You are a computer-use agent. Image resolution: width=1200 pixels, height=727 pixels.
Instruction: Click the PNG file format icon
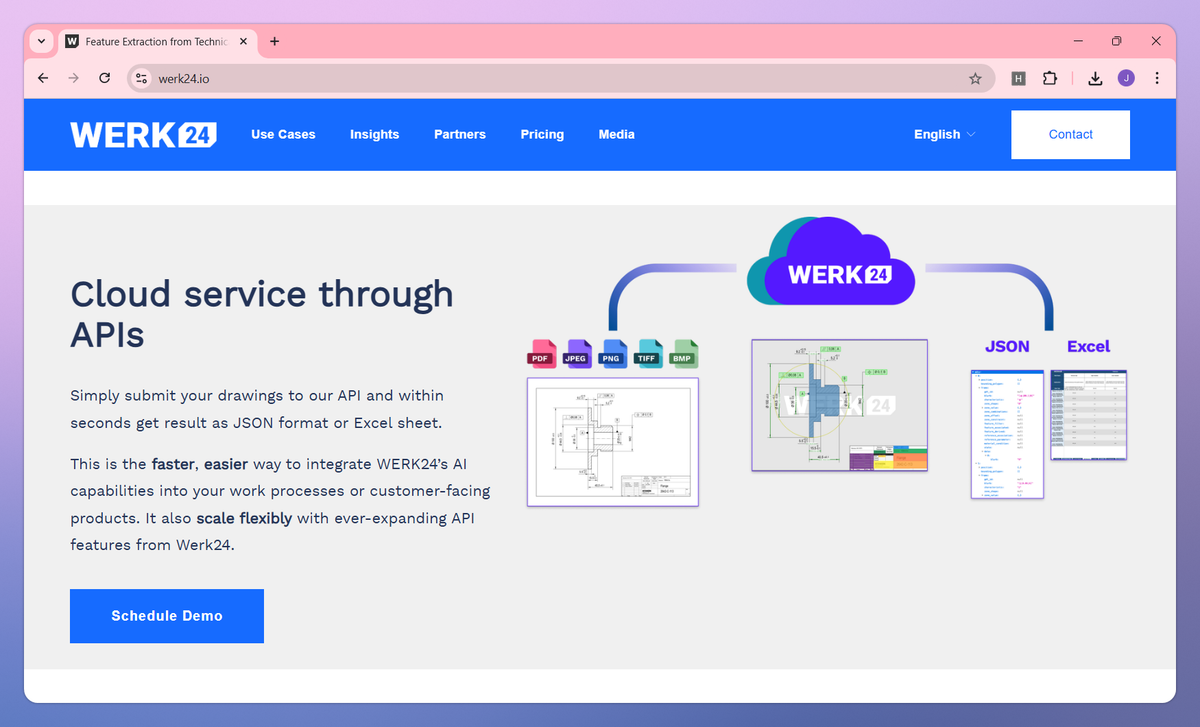point(611,354)
